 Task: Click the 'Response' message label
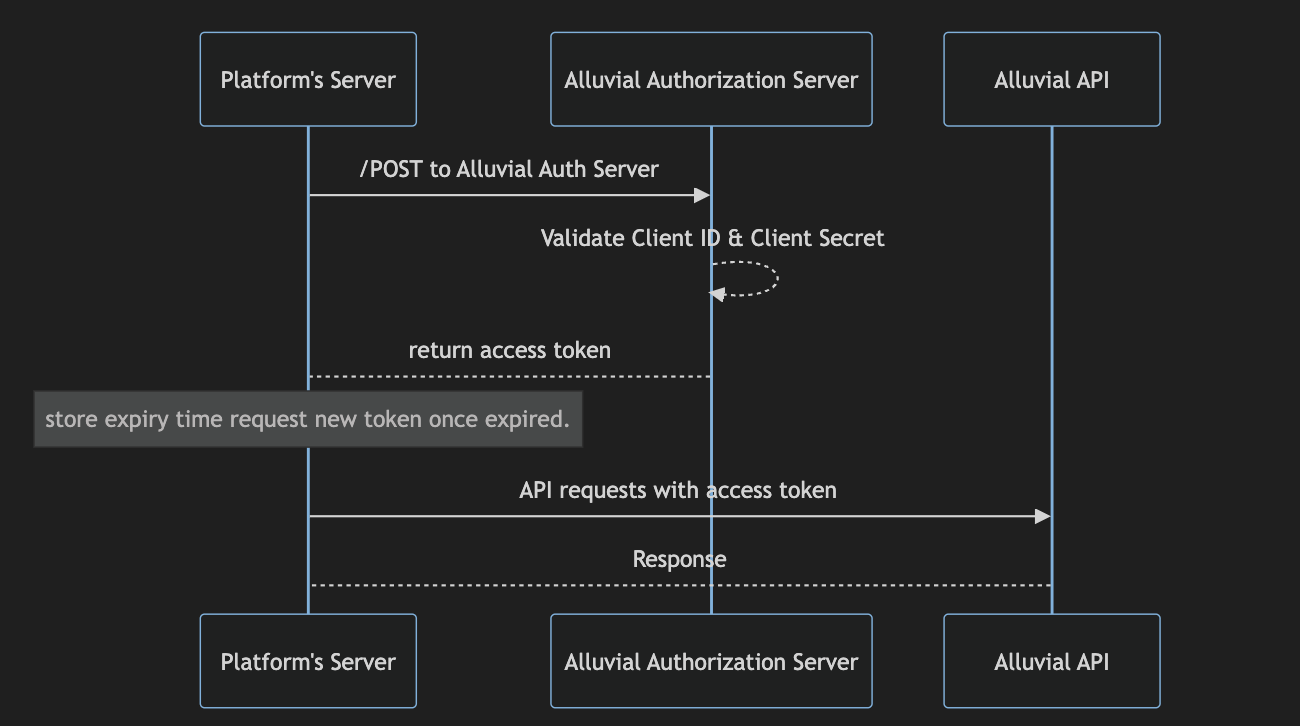click(679, 559)
